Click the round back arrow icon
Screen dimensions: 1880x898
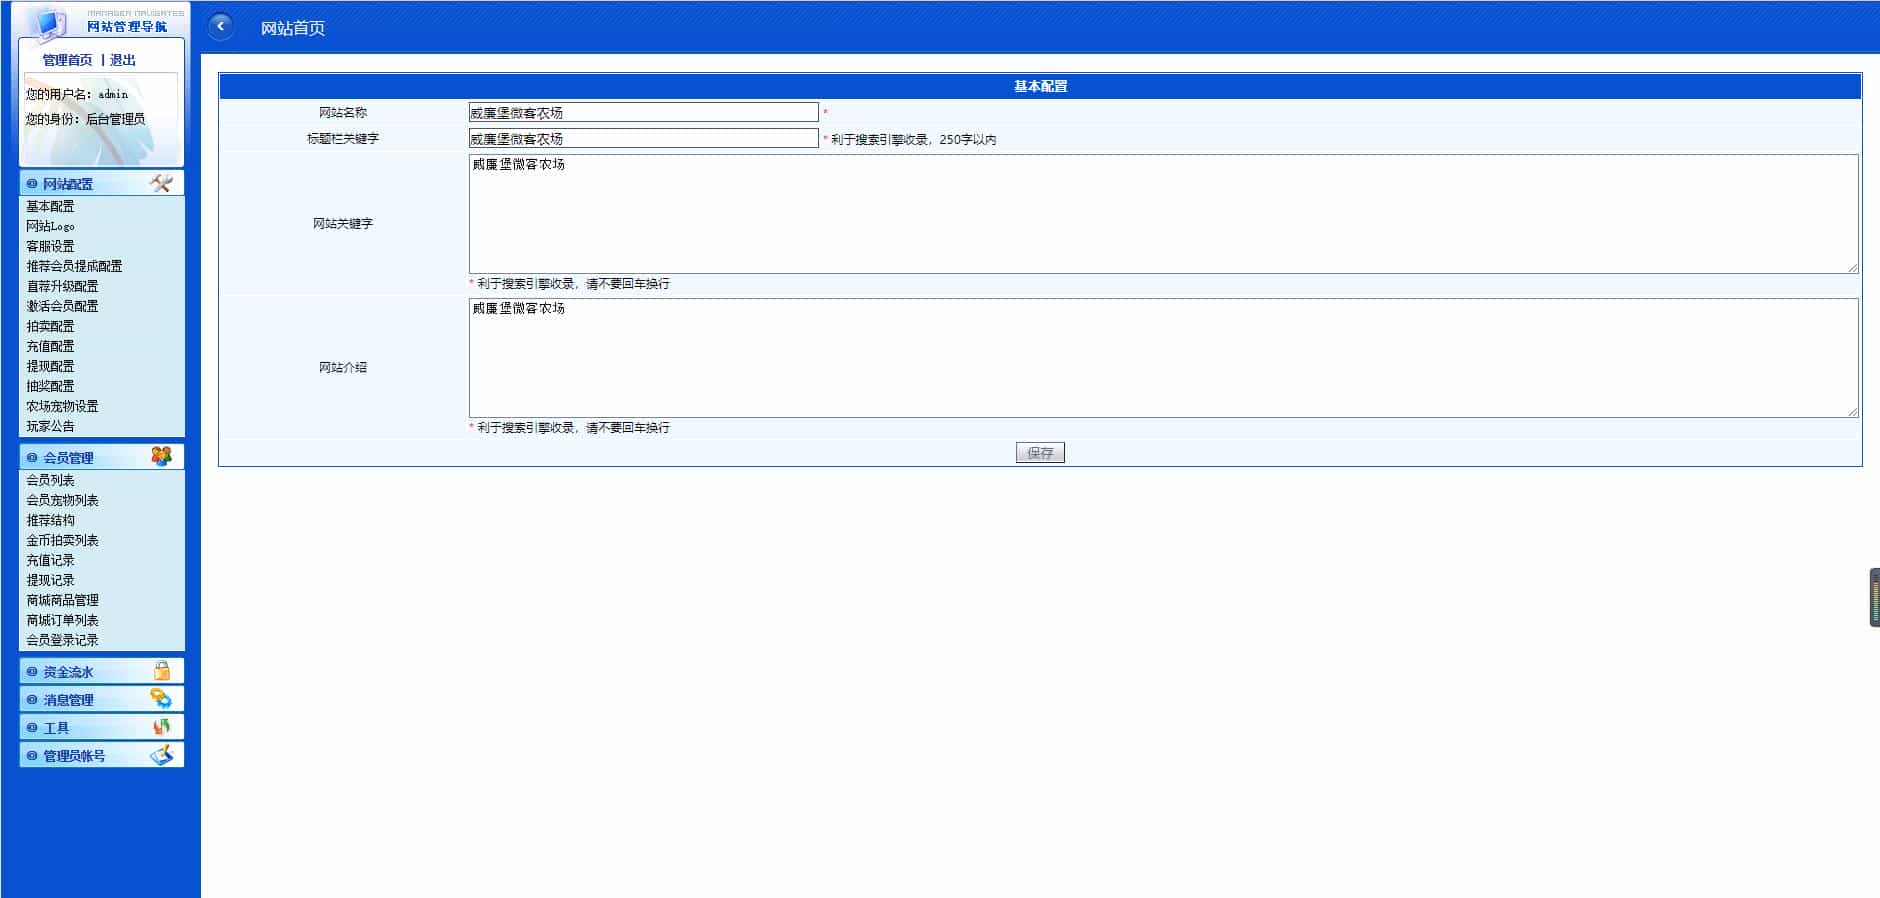(221, 27)
